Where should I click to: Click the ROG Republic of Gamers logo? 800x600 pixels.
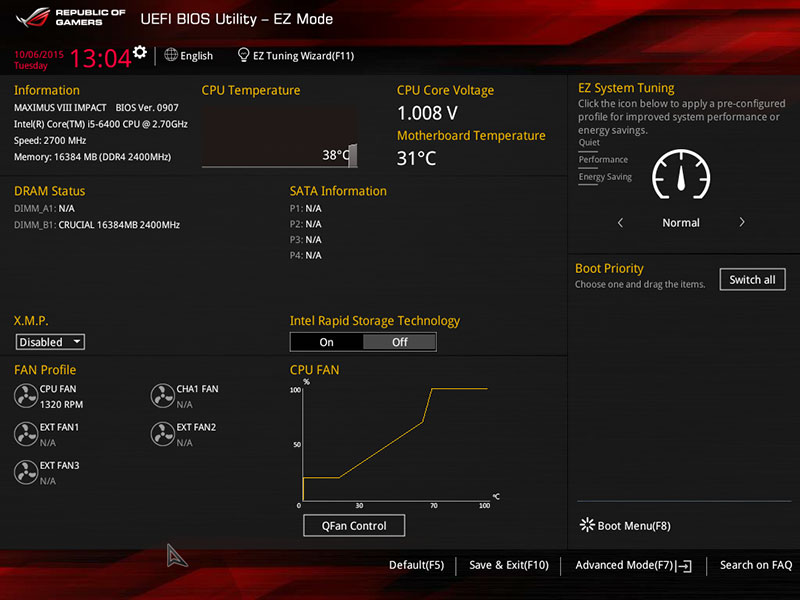tap(71, 17)
